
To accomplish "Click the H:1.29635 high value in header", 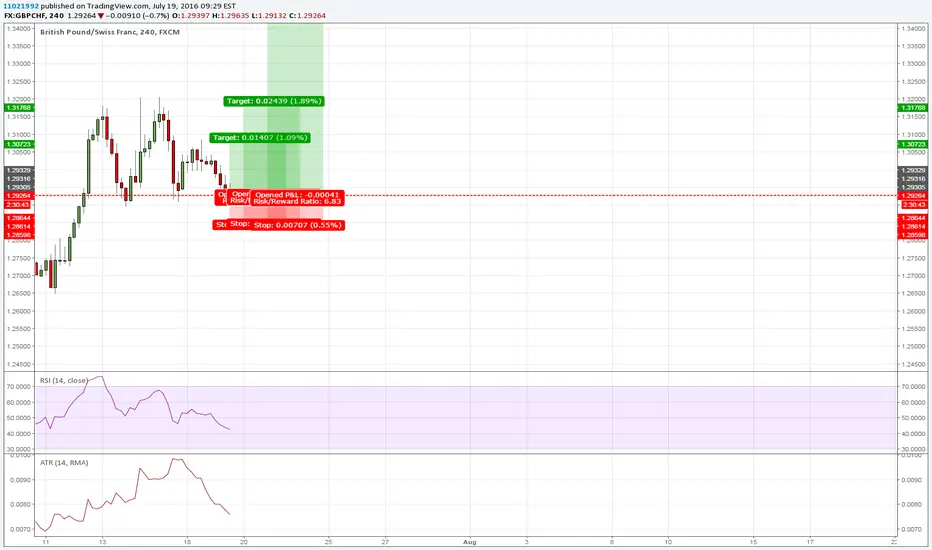I will (x=231, y=15).
